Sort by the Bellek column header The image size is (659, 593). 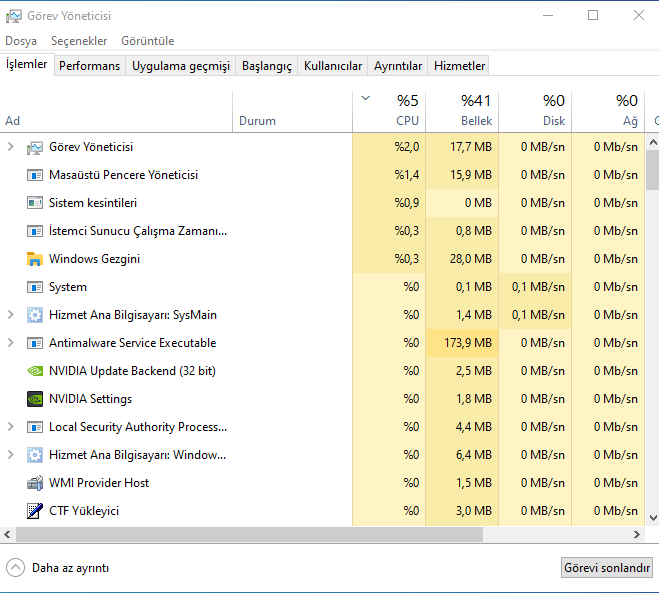462,112
